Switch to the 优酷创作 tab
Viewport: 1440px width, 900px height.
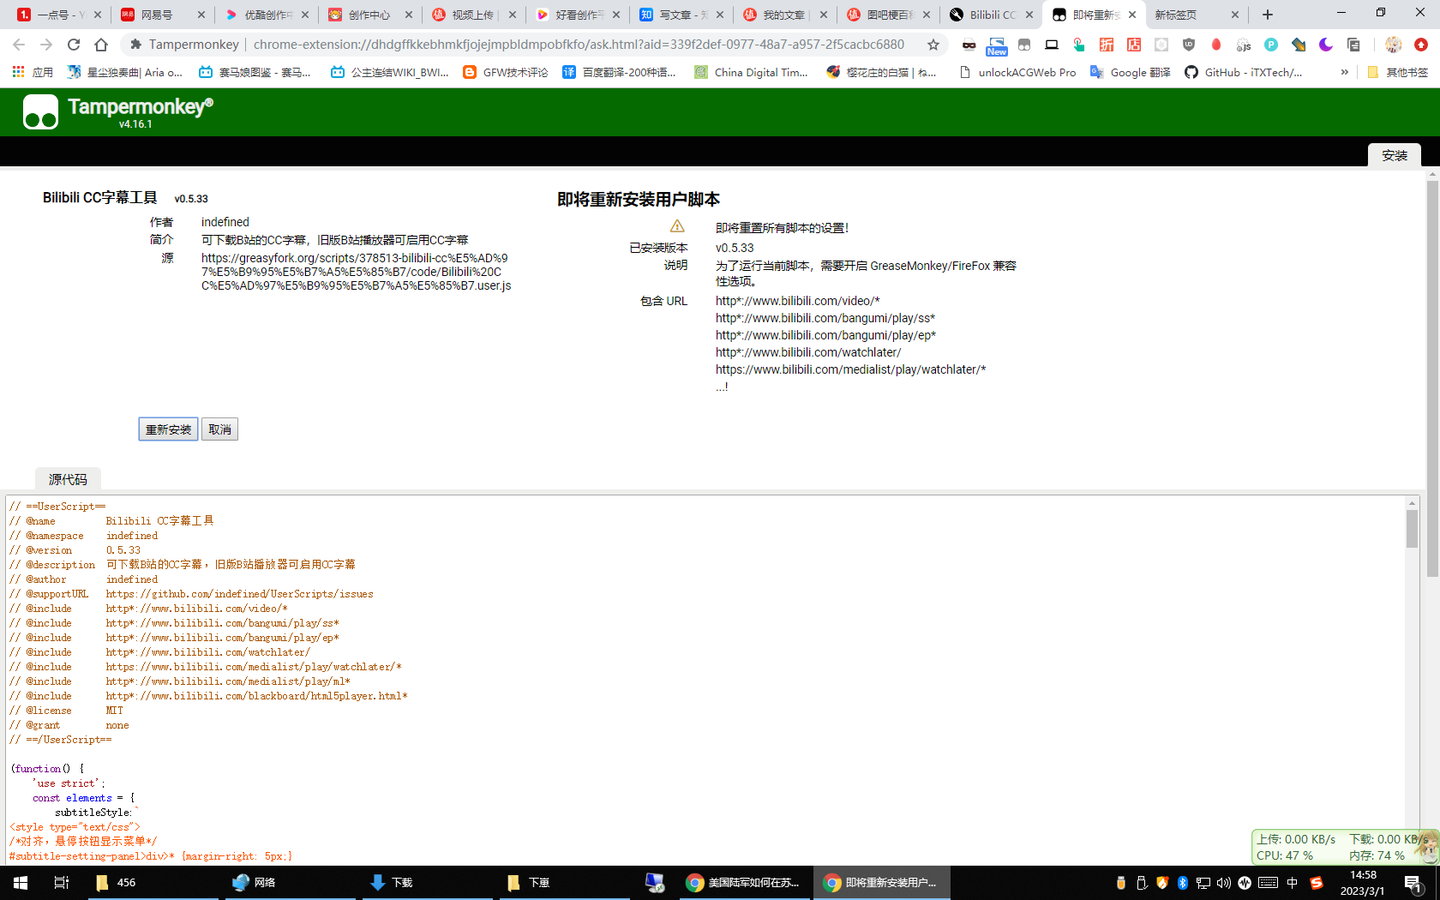click(x=267, y=15)
